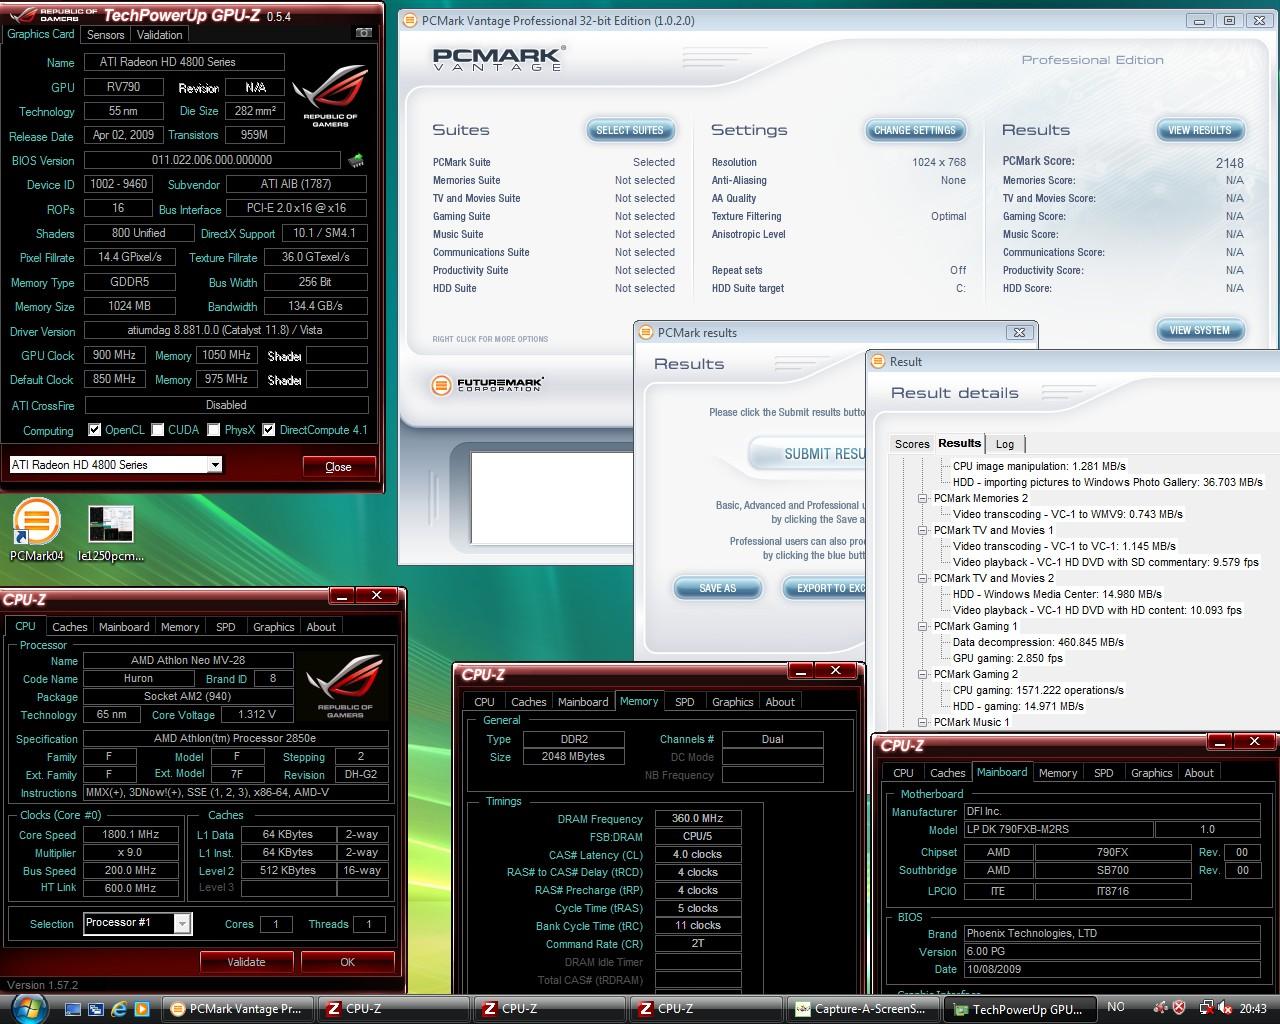This screenshot has height=1024, width=1280.
Task: Collapse the PCMark TV and Movies 2 node
Action: 923,578
